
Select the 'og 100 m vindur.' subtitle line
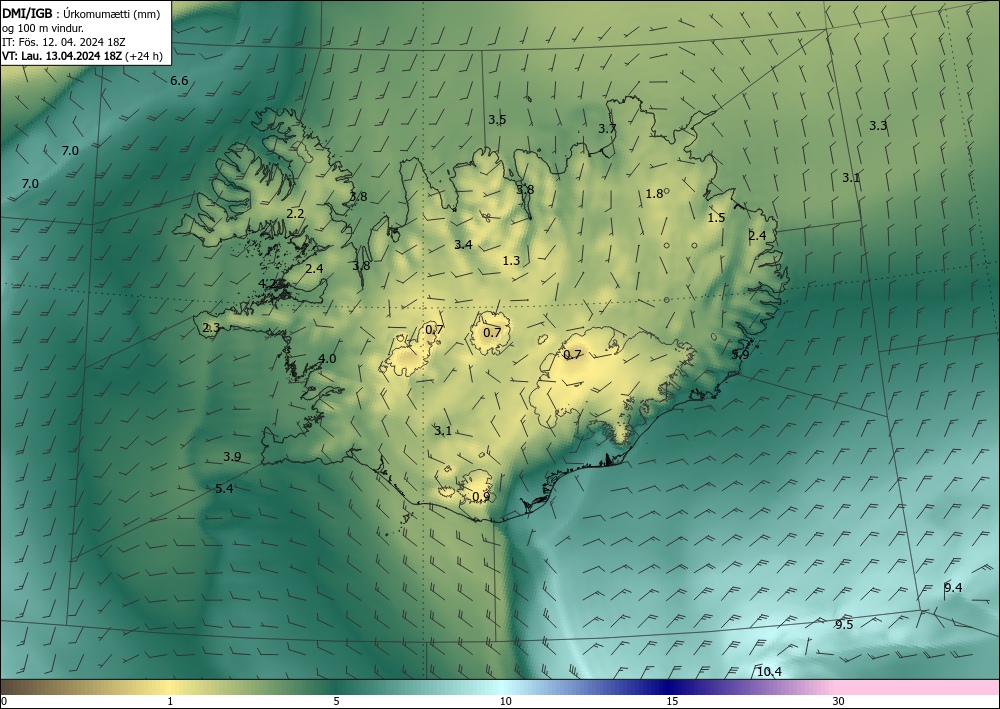[x=43, y=28]
